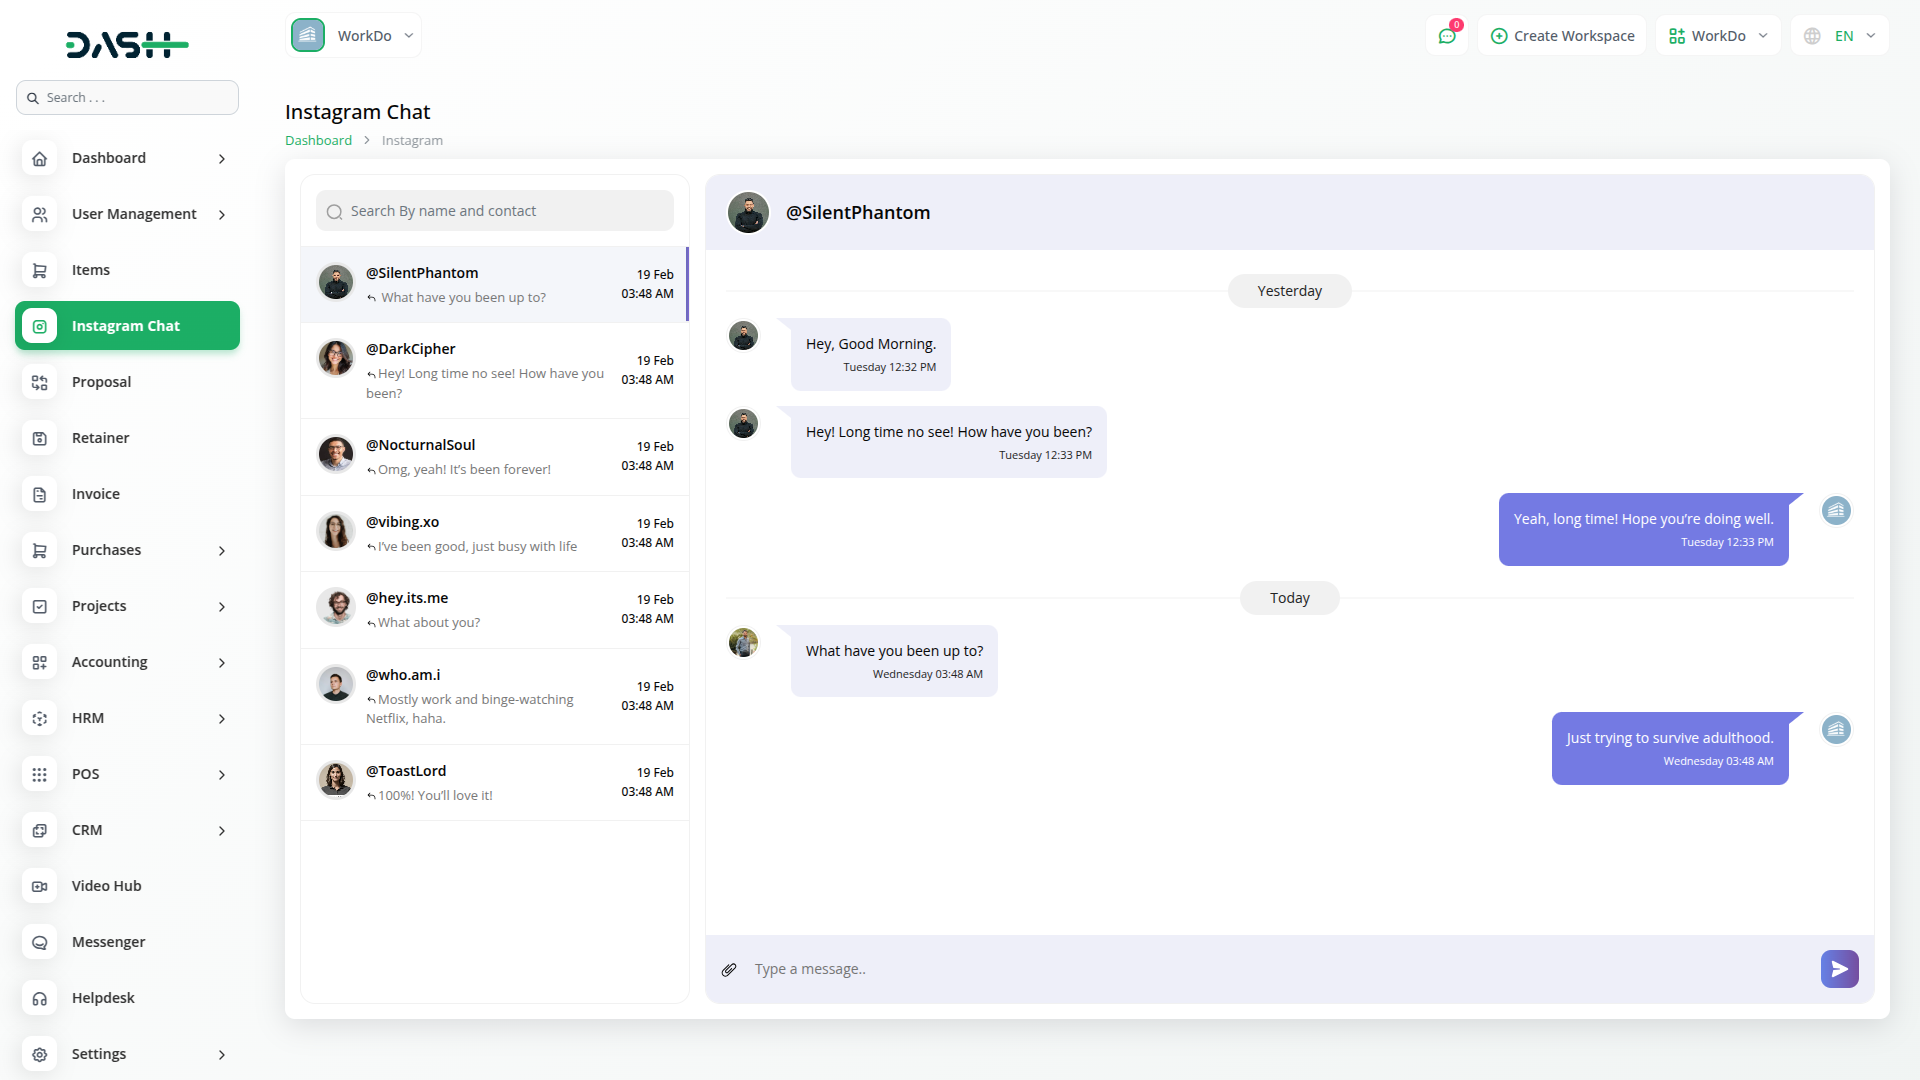Click the Invoice document icon
Image resolution: width=1920 pixels, height=1080 pixels.
pyautogui.click(x=40, y=494)
